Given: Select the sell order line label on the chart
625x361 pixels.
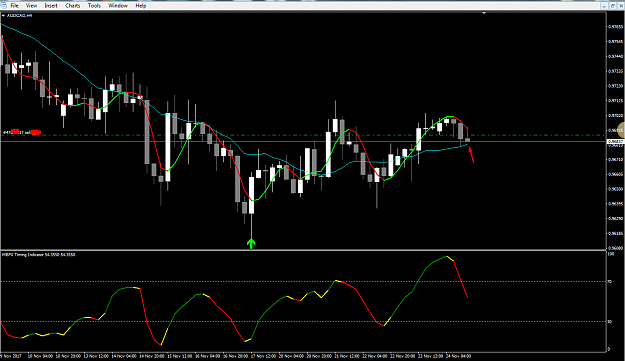Looking at the screenshot, I should [22, 132].
